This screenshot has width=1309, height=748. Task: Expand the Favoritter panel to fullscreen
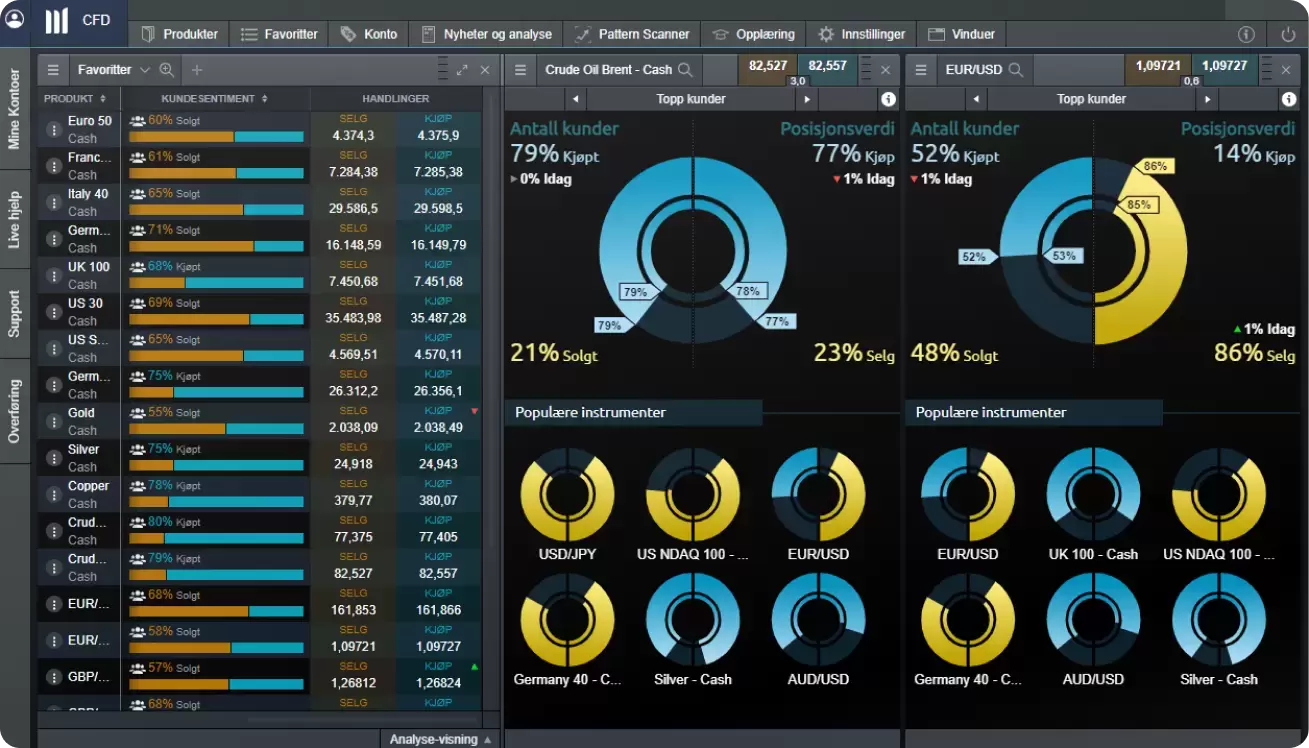click(462, 70)
